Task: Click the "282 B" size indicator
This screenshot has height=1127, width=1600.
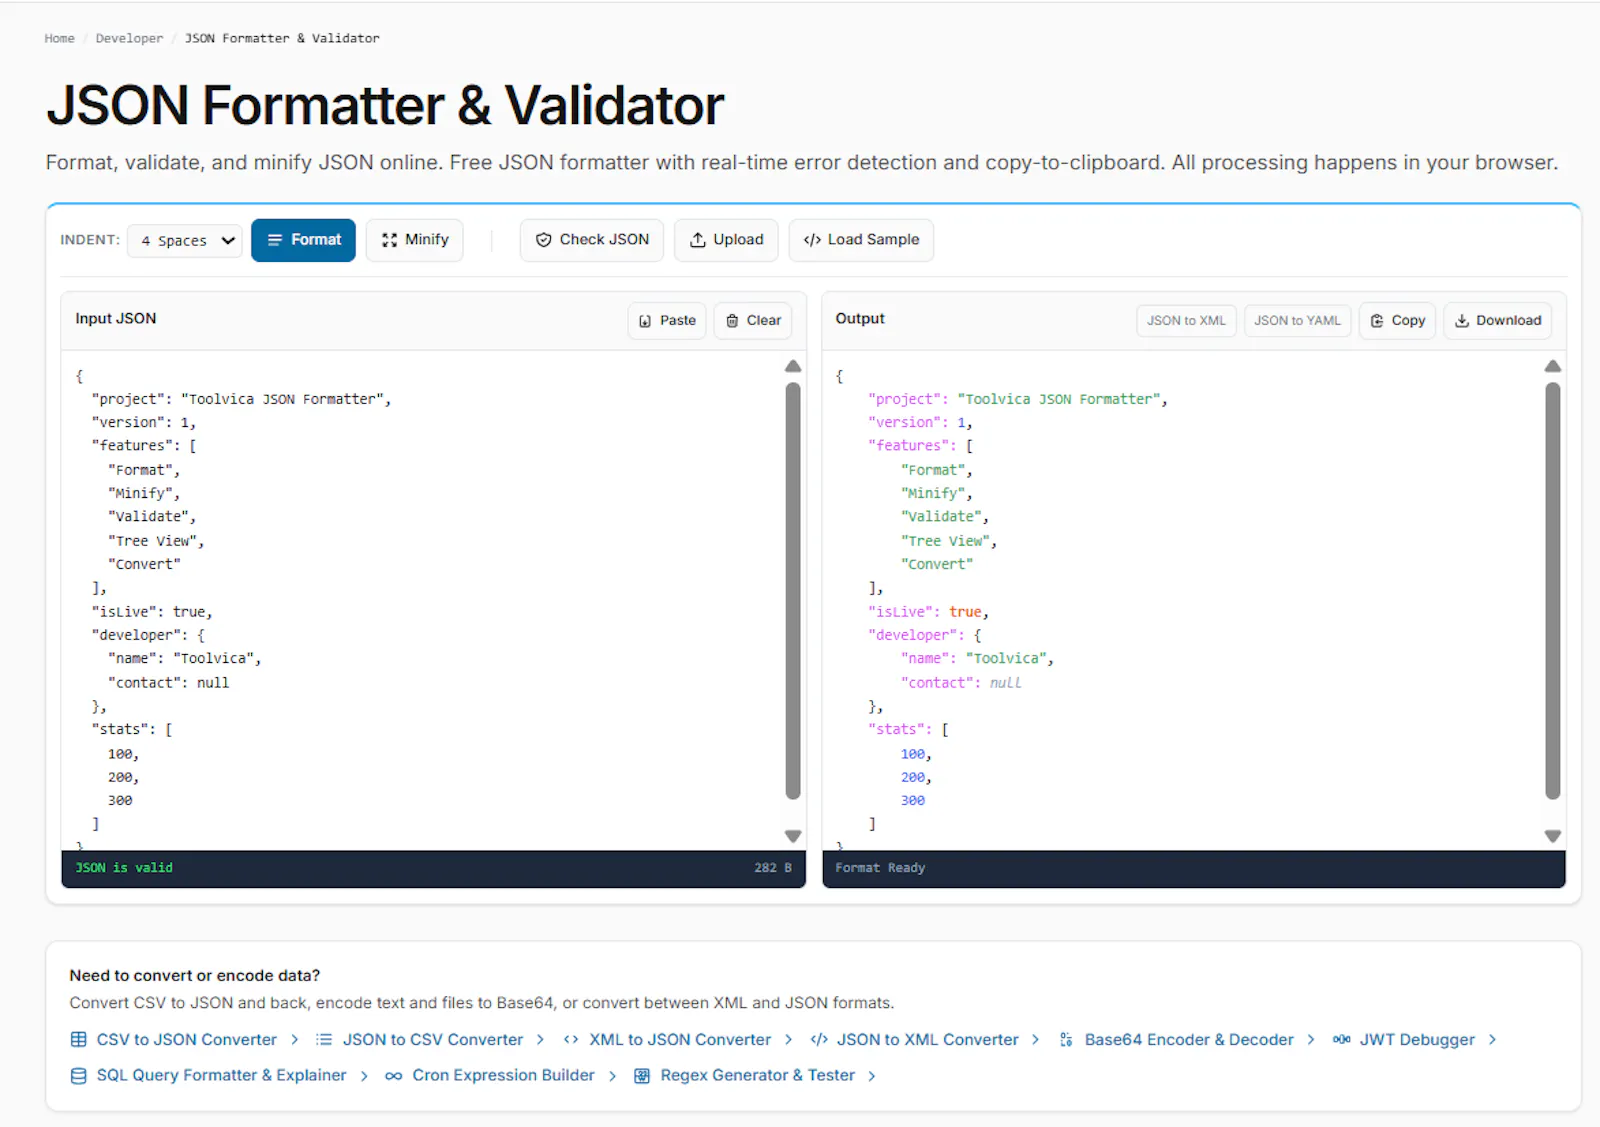Action: (773, 868)
